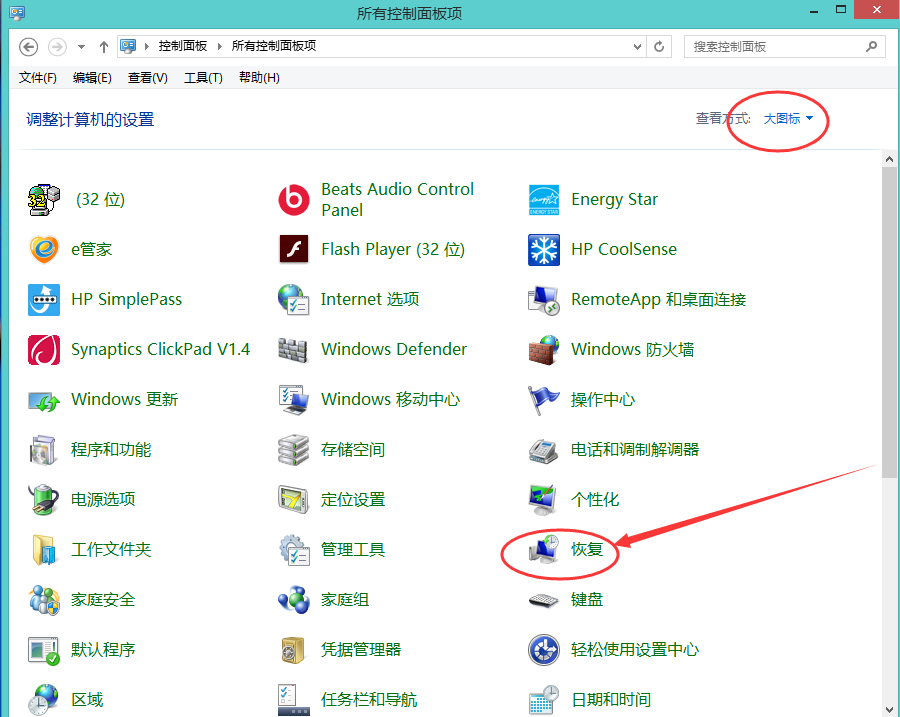Expand the breadcrumb arrow after 控制面板
Viewport: 900px width, 717px height.
tap(219, 46)
